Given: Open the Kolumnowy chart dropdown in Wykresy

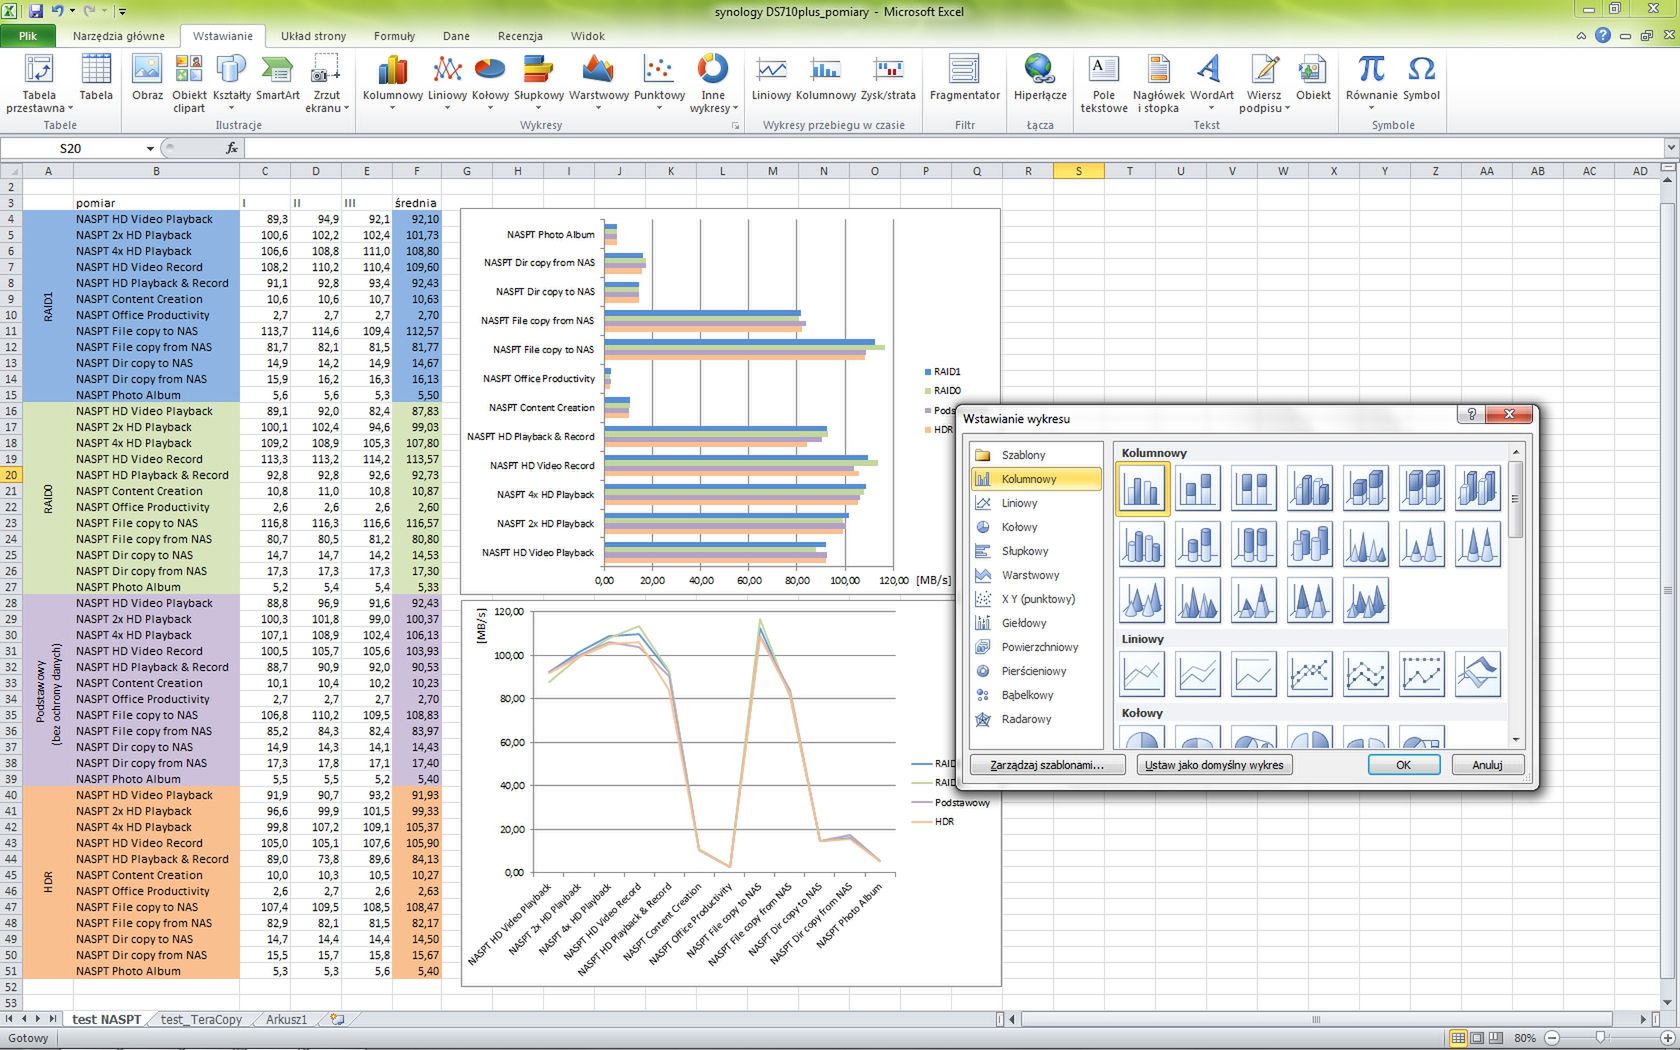Looking at the screenshot, I should tap(392, 84).
